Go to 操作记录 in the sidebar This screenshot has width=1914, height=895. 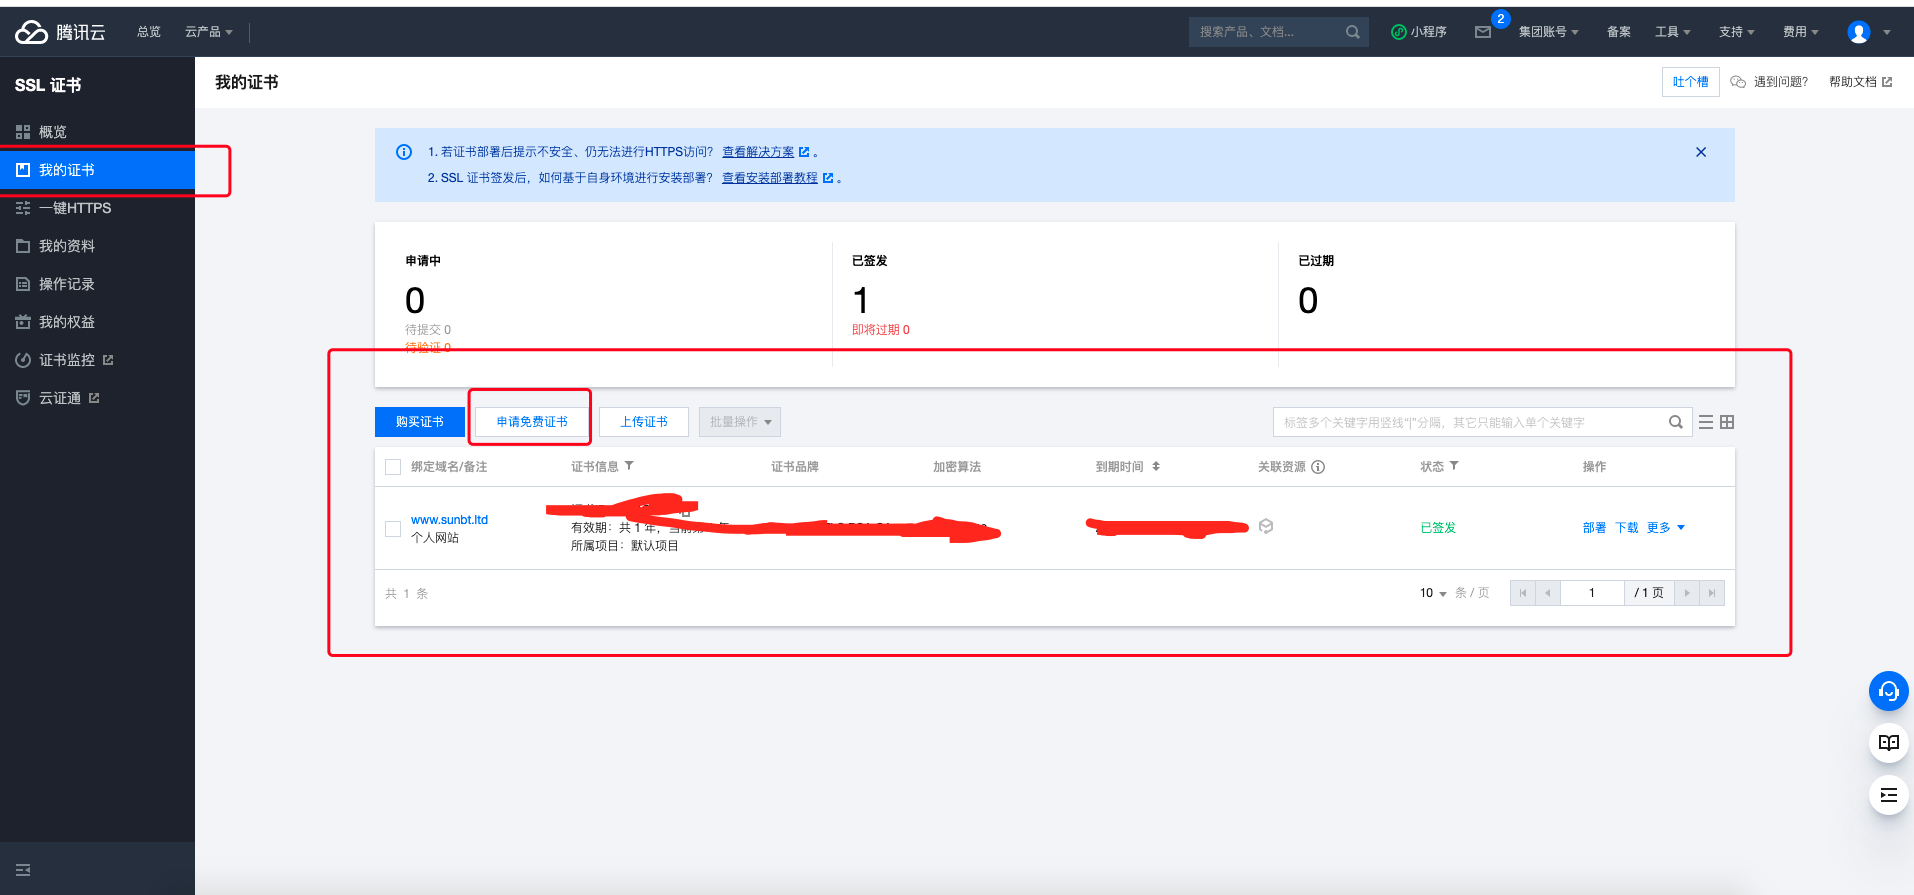click(x=66, y=284)
